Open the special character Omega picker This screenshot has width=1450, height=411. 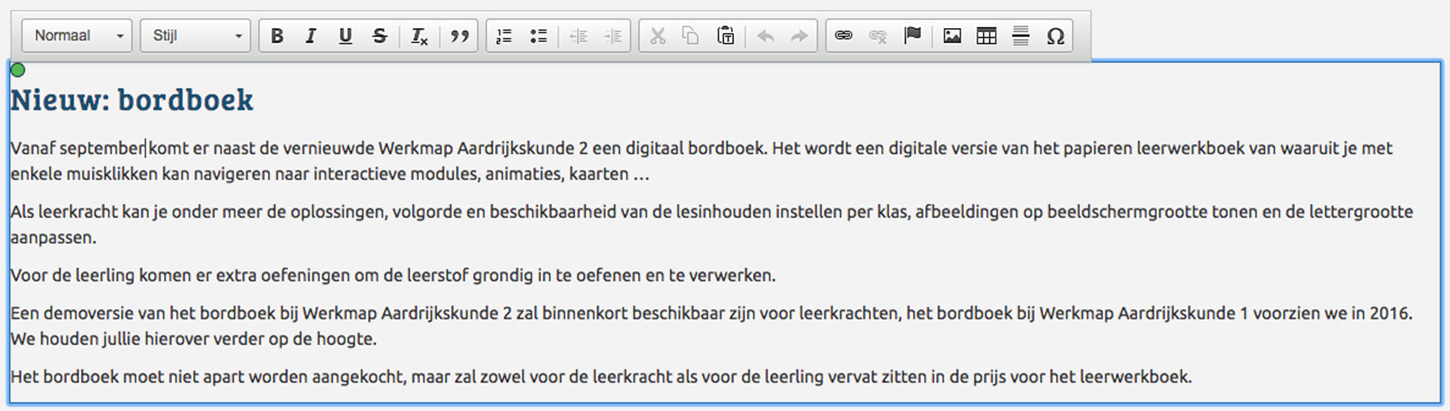[1055, 36]
